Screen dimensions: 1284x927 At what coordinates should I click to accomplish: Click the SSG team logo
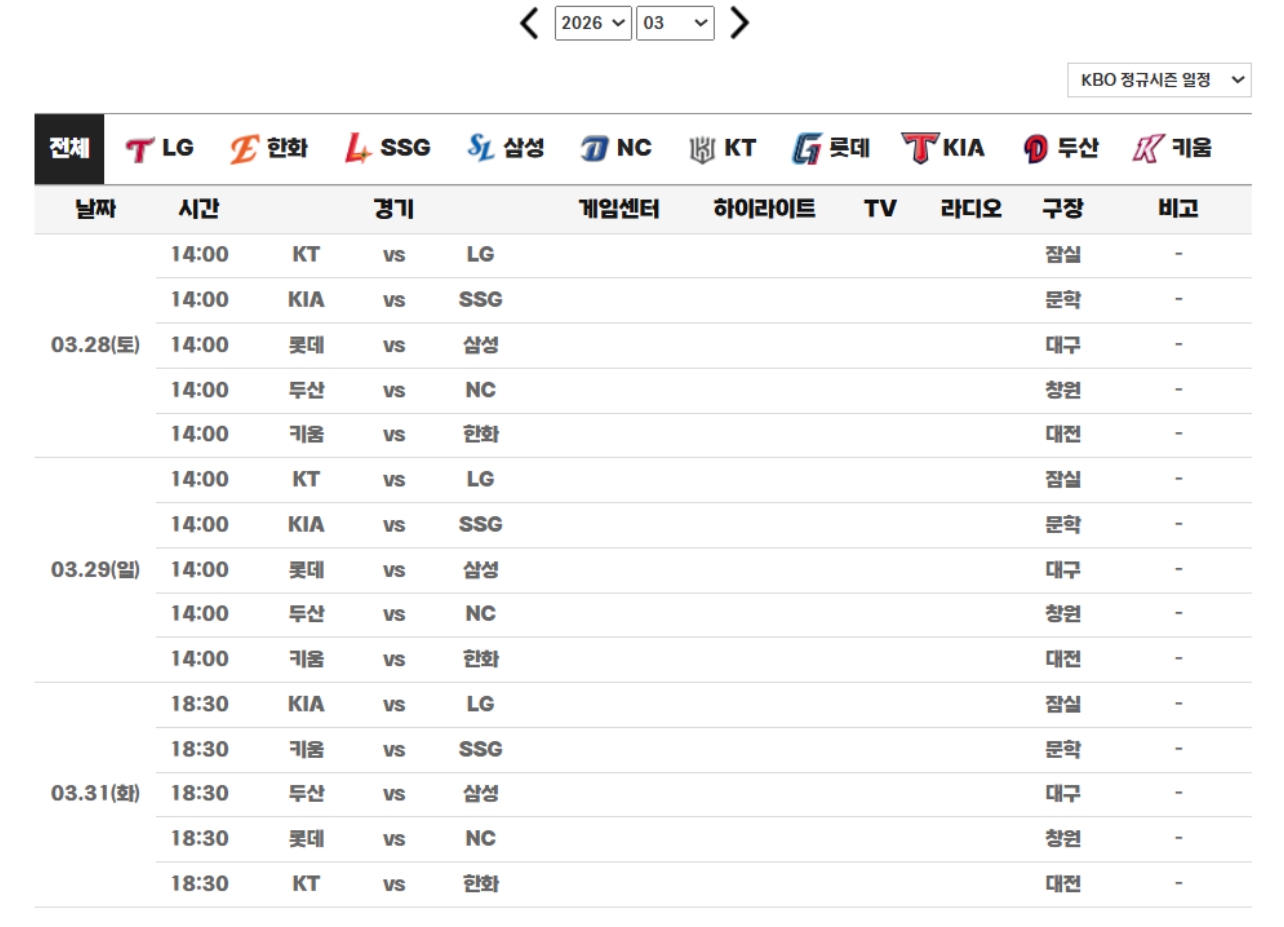(358, 150)
